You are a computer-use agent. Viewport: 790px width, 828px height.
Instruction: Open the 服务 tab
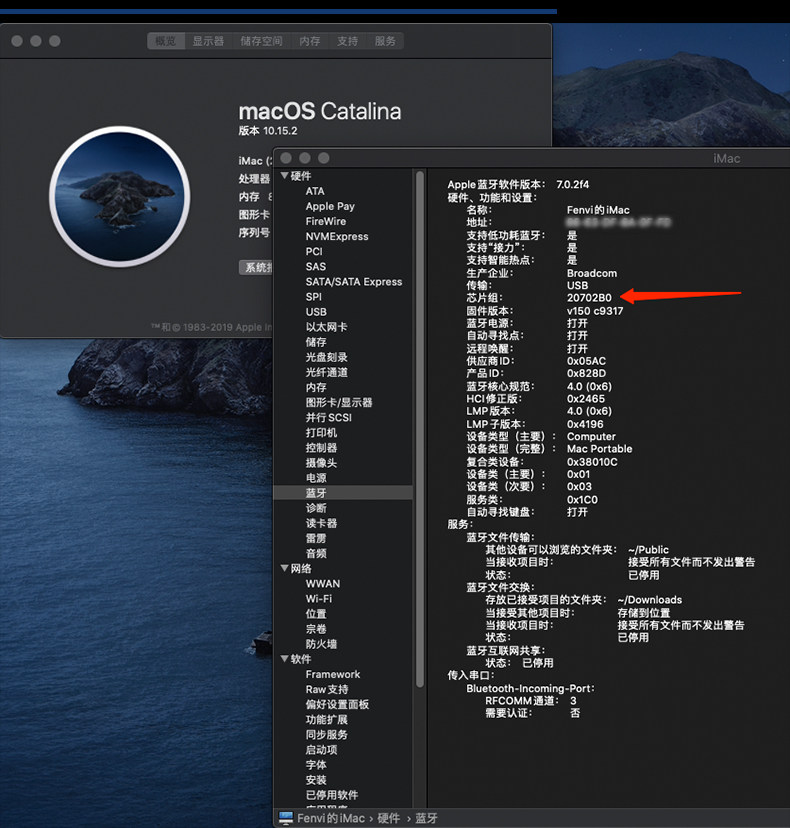coord(385,41)
